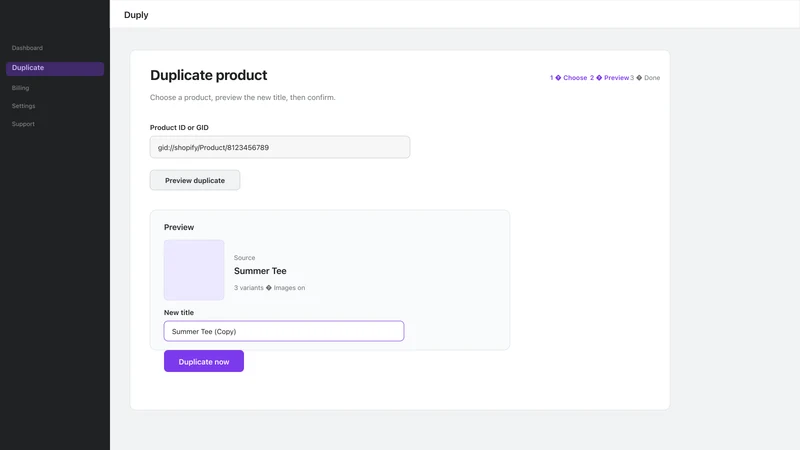Viewport: 800px width, 450px height.
Task: Open the Dashboard sidebar item
Action: 28,48
